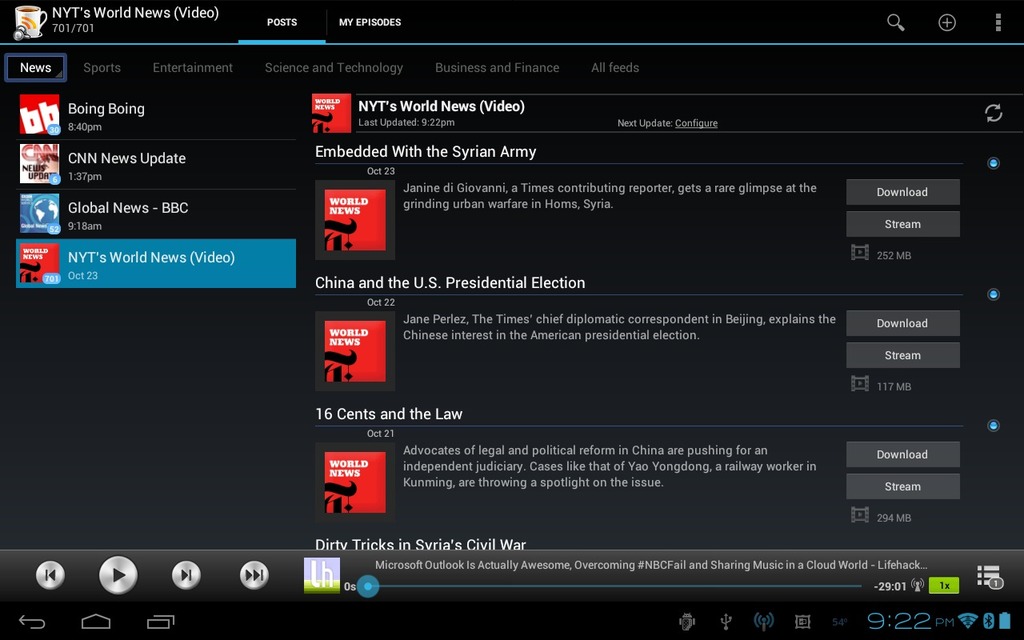
Task: Tap the Android back button
Action: (31, 622)
